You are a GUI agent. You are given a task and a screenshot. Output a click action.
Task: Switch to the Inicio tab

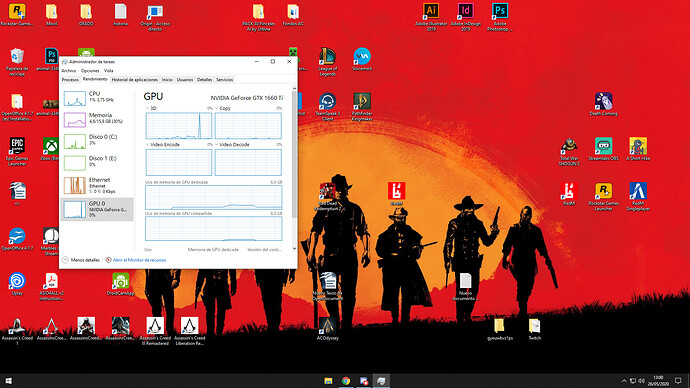tap(167, 80)
